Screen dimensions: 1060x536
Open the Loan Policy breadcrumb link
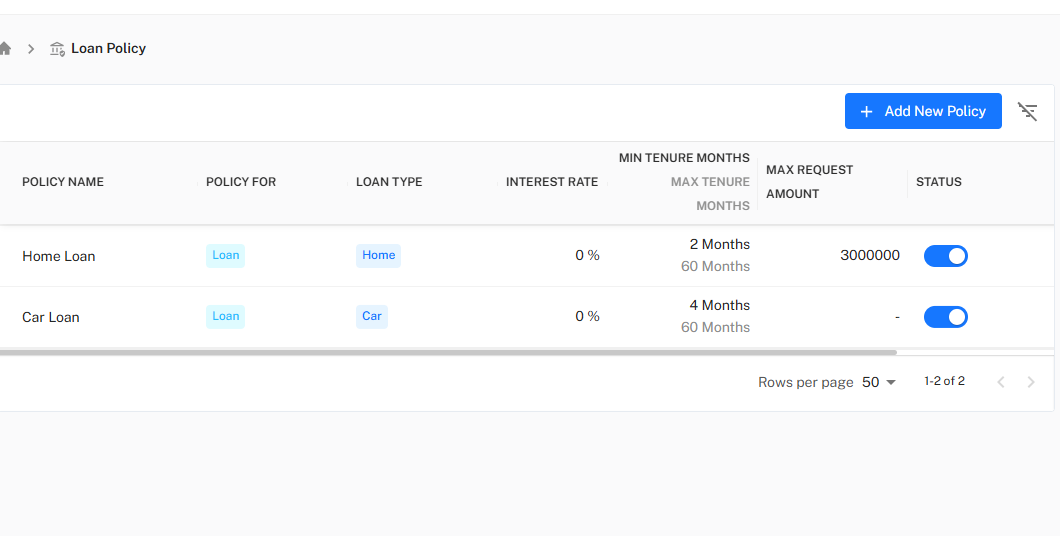[108, 48]
